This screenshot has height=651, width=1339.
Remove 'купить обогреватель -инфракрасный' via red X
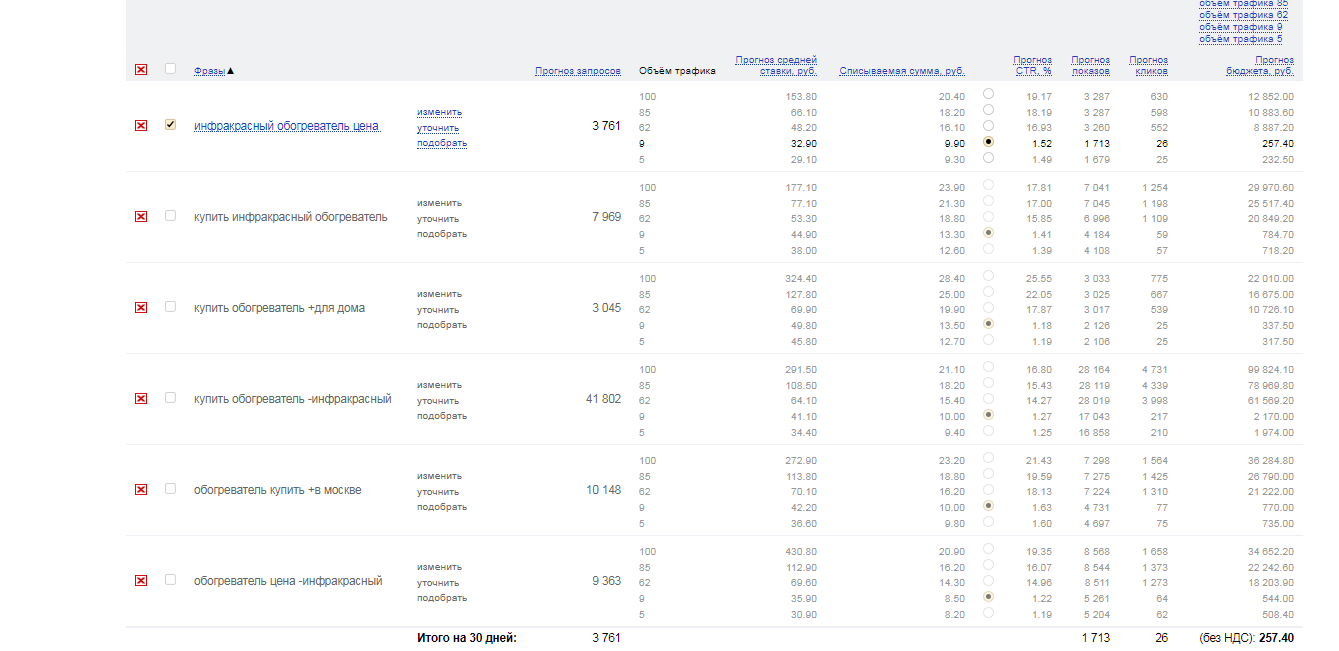[141, 399]
